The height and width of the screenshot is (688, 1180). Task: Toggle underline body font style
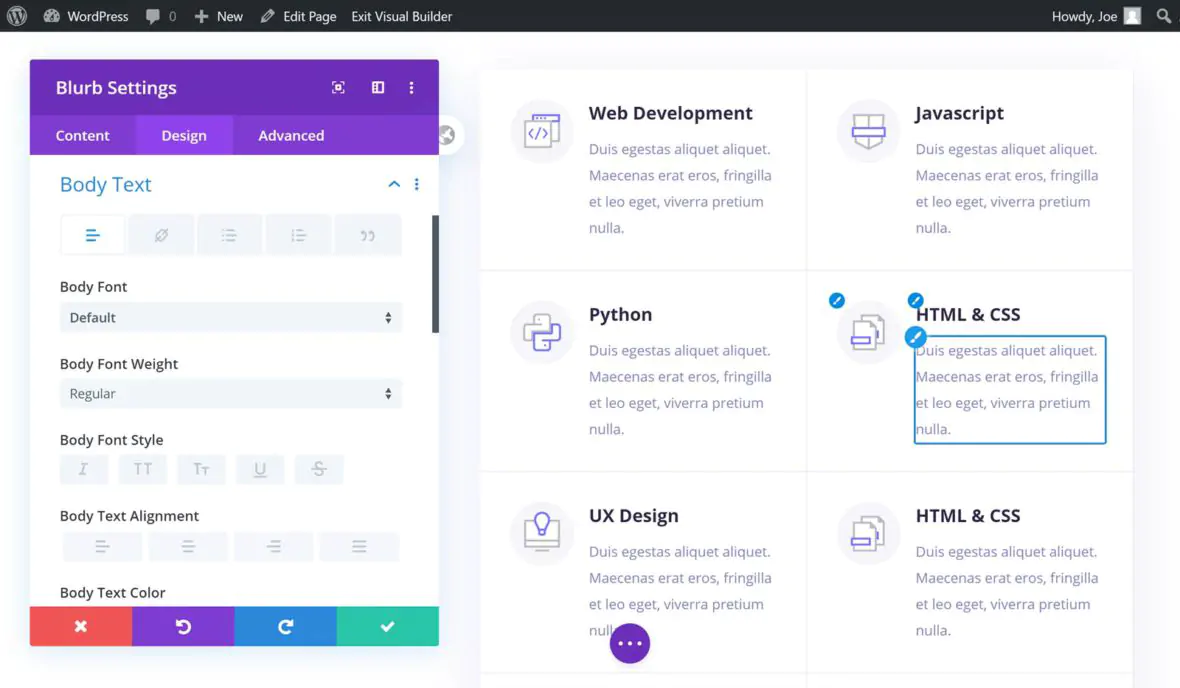pyautogui.click(x=260, y=469)
